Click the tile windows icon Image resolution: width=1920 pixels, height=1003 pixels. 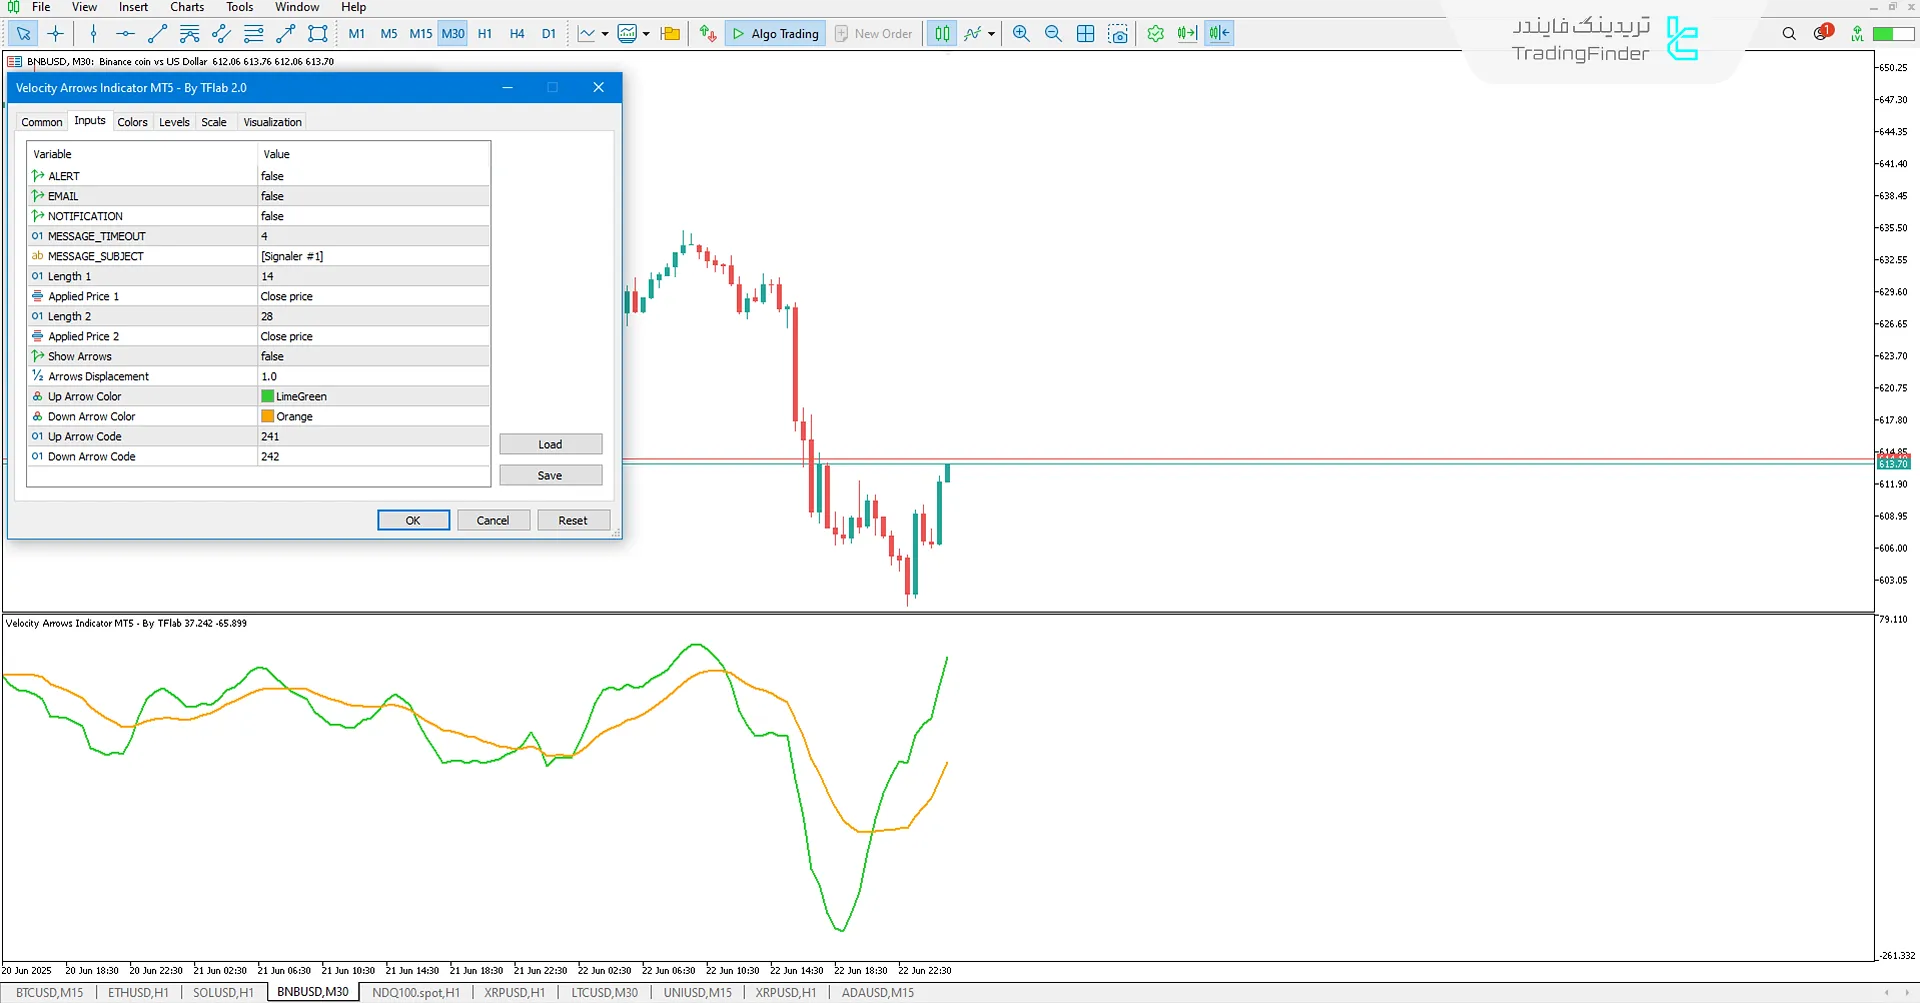pos(1085,33)
